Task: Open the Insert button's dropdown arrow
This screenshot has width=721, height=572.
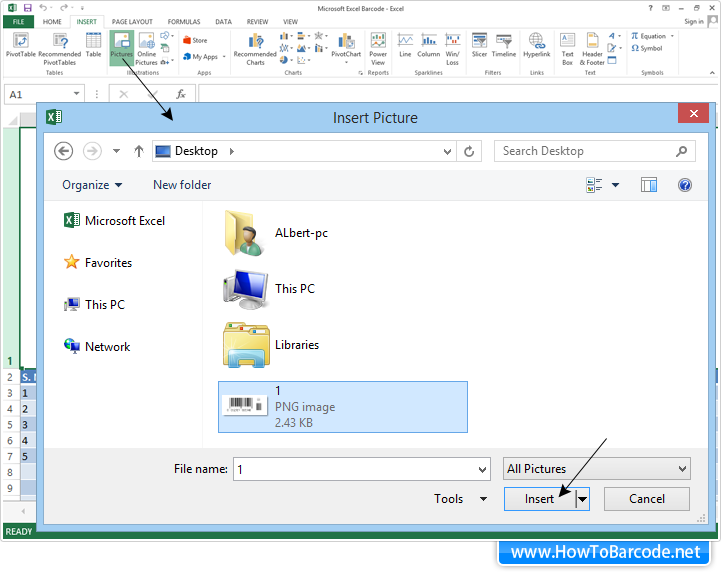Action: tap(583, 499)
